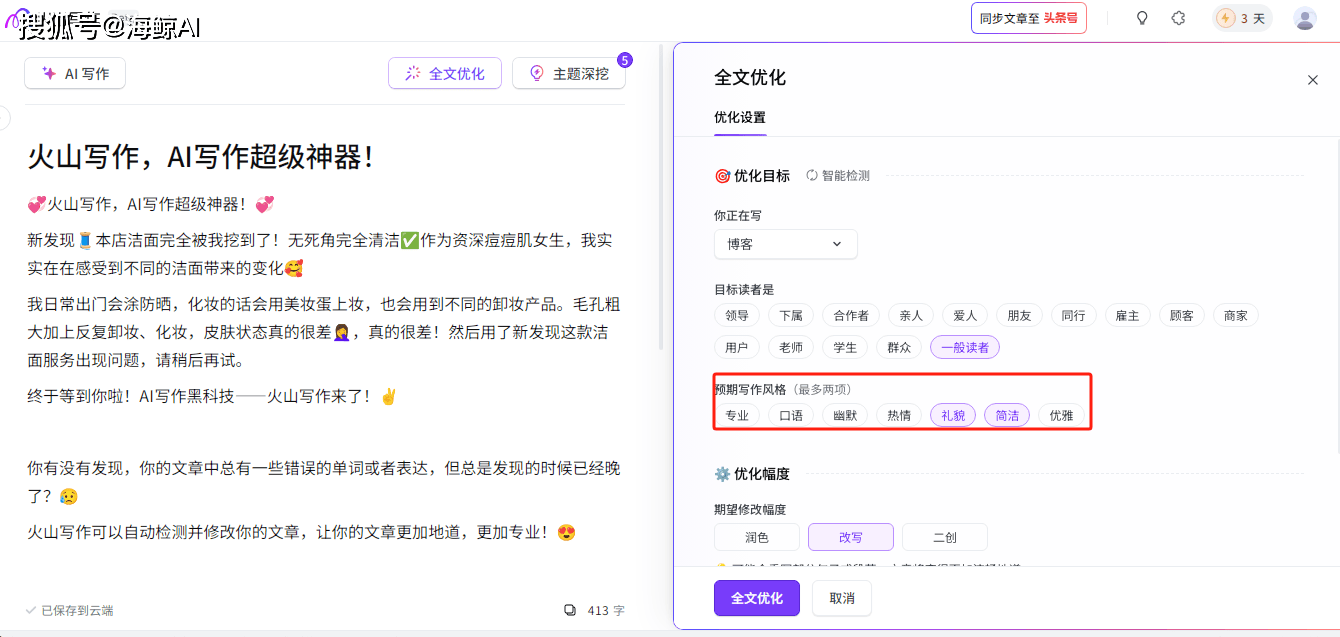Click the copy icon beside word count
This screenshot has width=1340, height=637.
pos(570,610)
